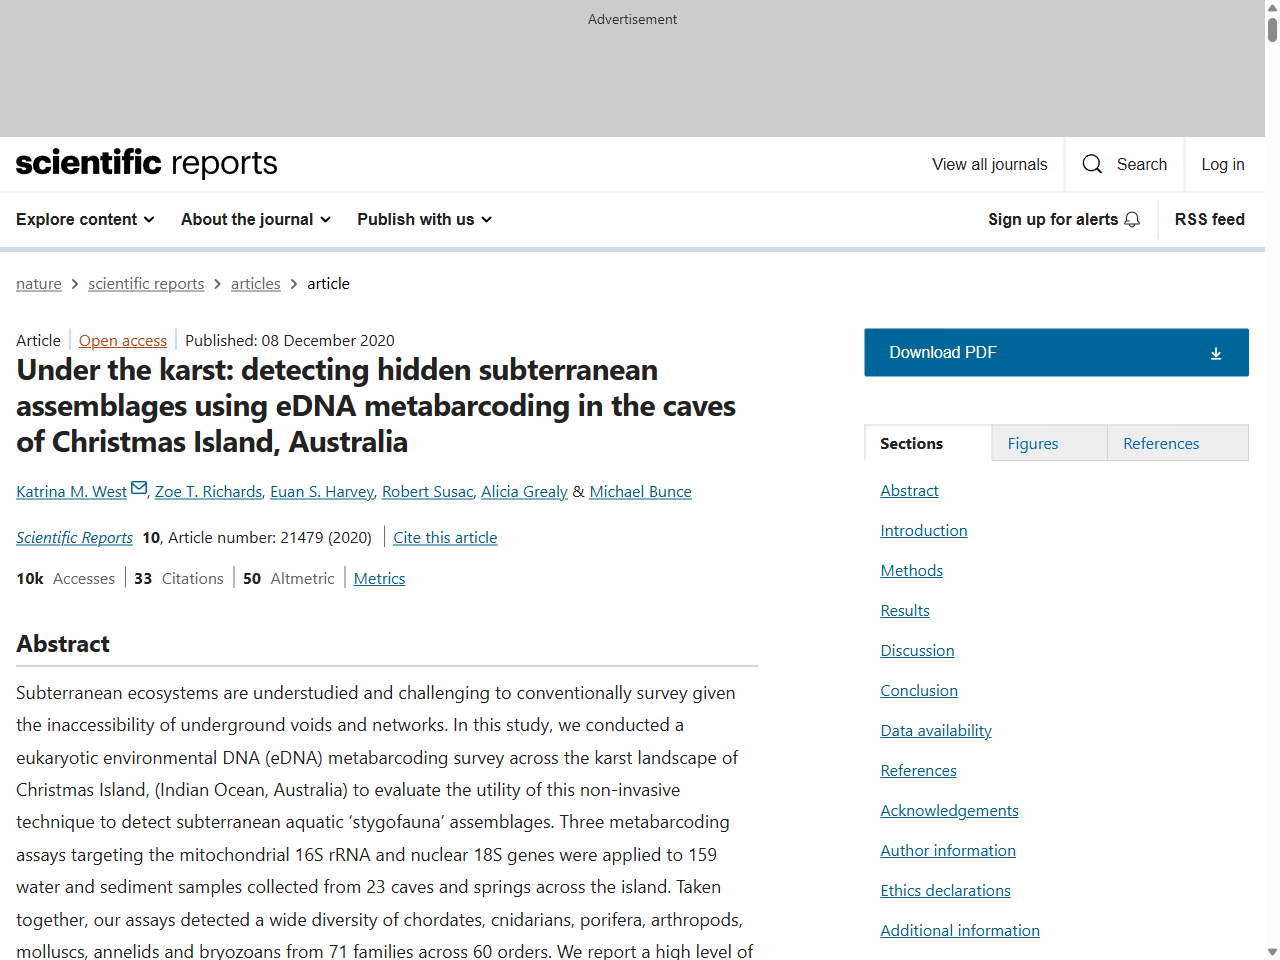
Task: Jump to Acknowledgements section
Action: [x=949, y=811]
